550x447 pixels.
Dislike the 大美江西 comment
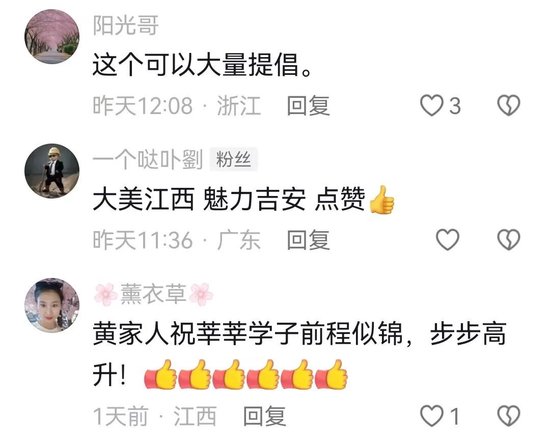coord(509,240)
